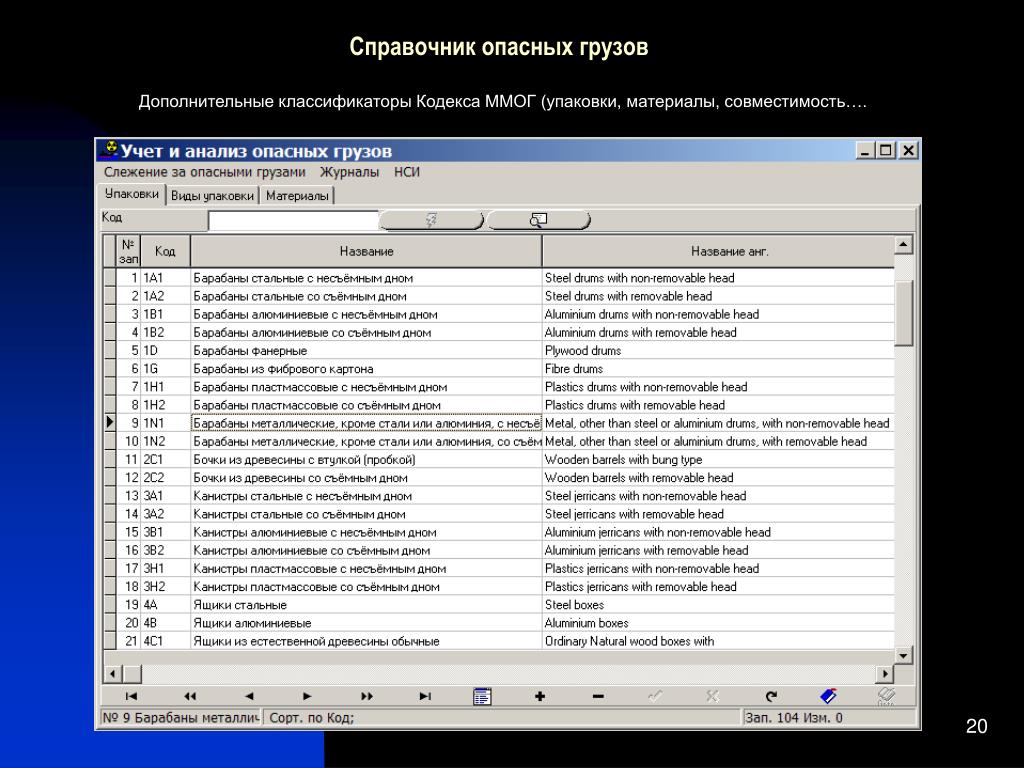Click status bar text Зап. 104 Изм. 0

click(793, 718)
